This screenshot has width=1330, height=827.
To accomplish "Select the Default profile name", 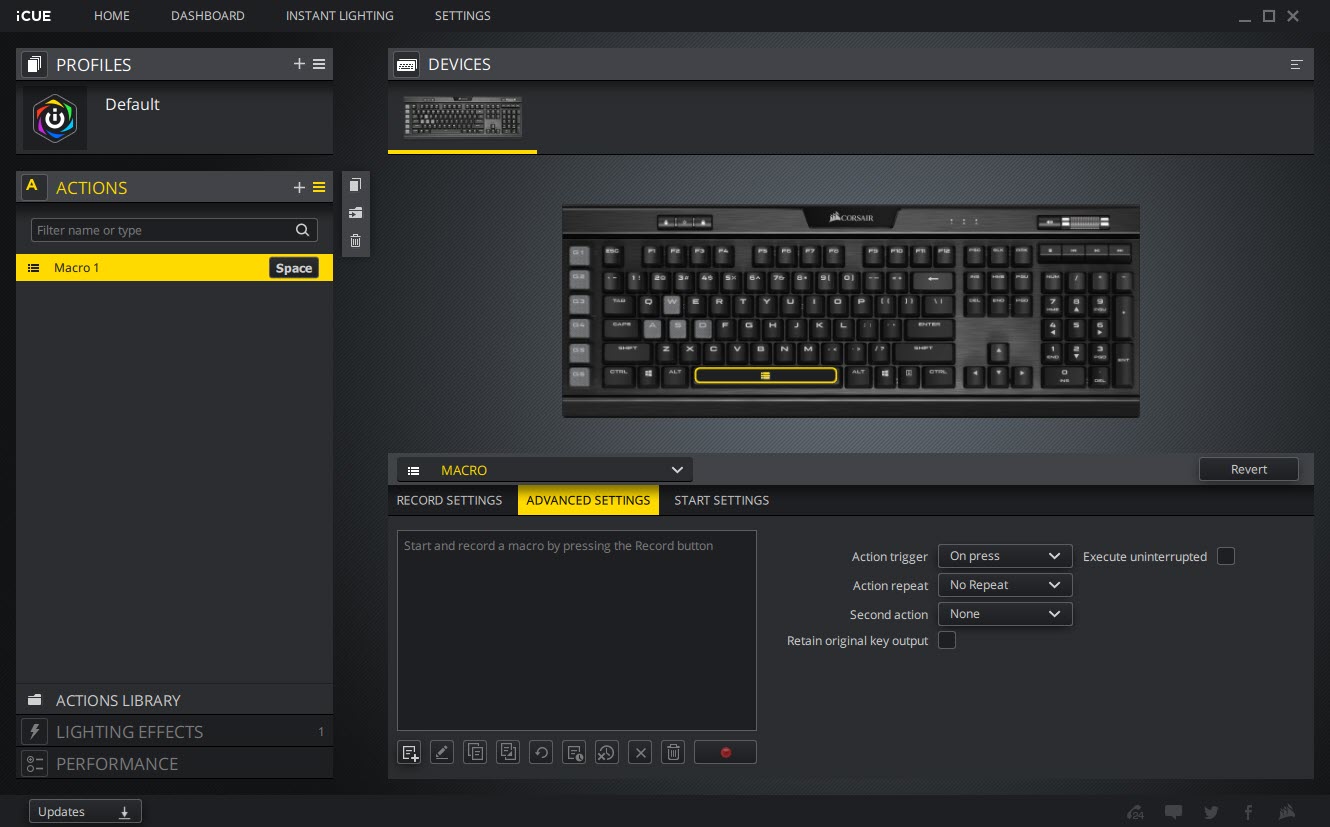I will 132,104.
